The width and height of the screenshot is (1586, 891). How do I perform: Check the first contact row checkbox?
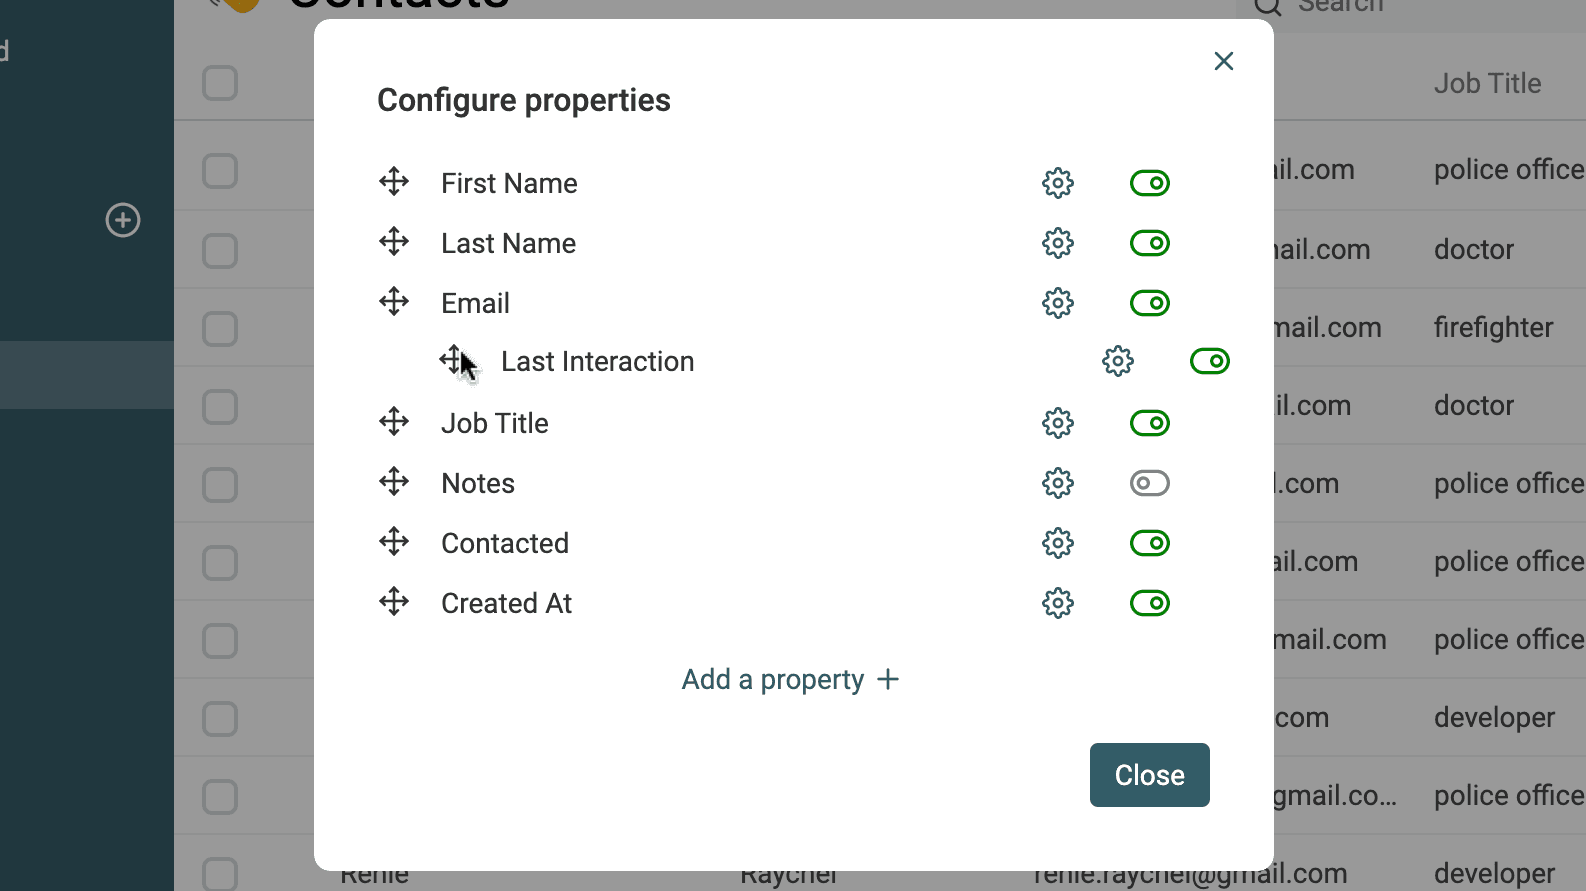point(219,169)
